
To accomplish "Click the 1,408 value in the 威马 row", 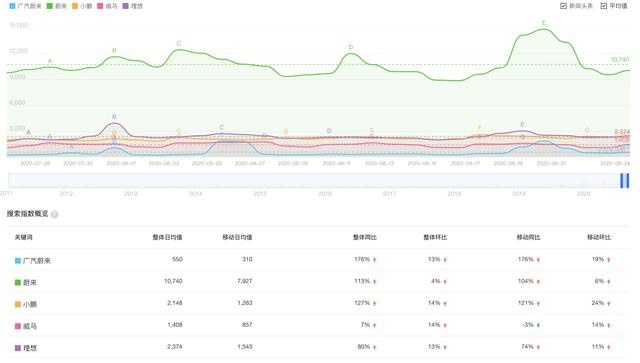I will pyautogui.click(x=175, y=325).
